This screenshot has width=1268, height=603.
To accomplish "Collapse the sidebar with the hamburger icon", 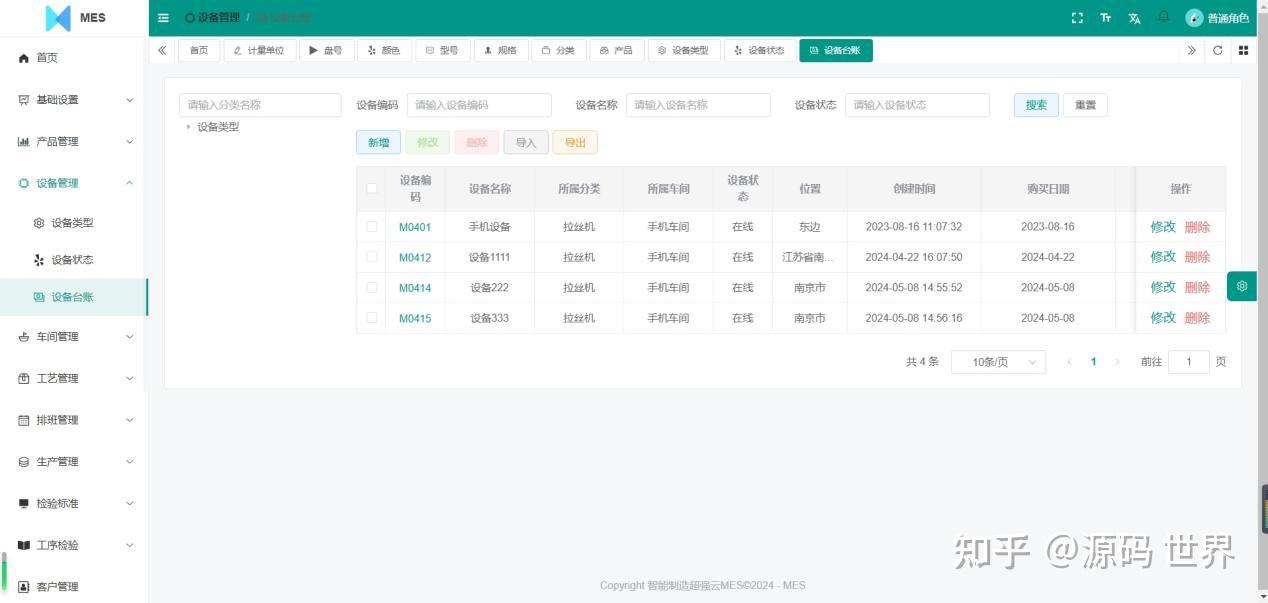I will pyautogui.click(x=163, y=18).
